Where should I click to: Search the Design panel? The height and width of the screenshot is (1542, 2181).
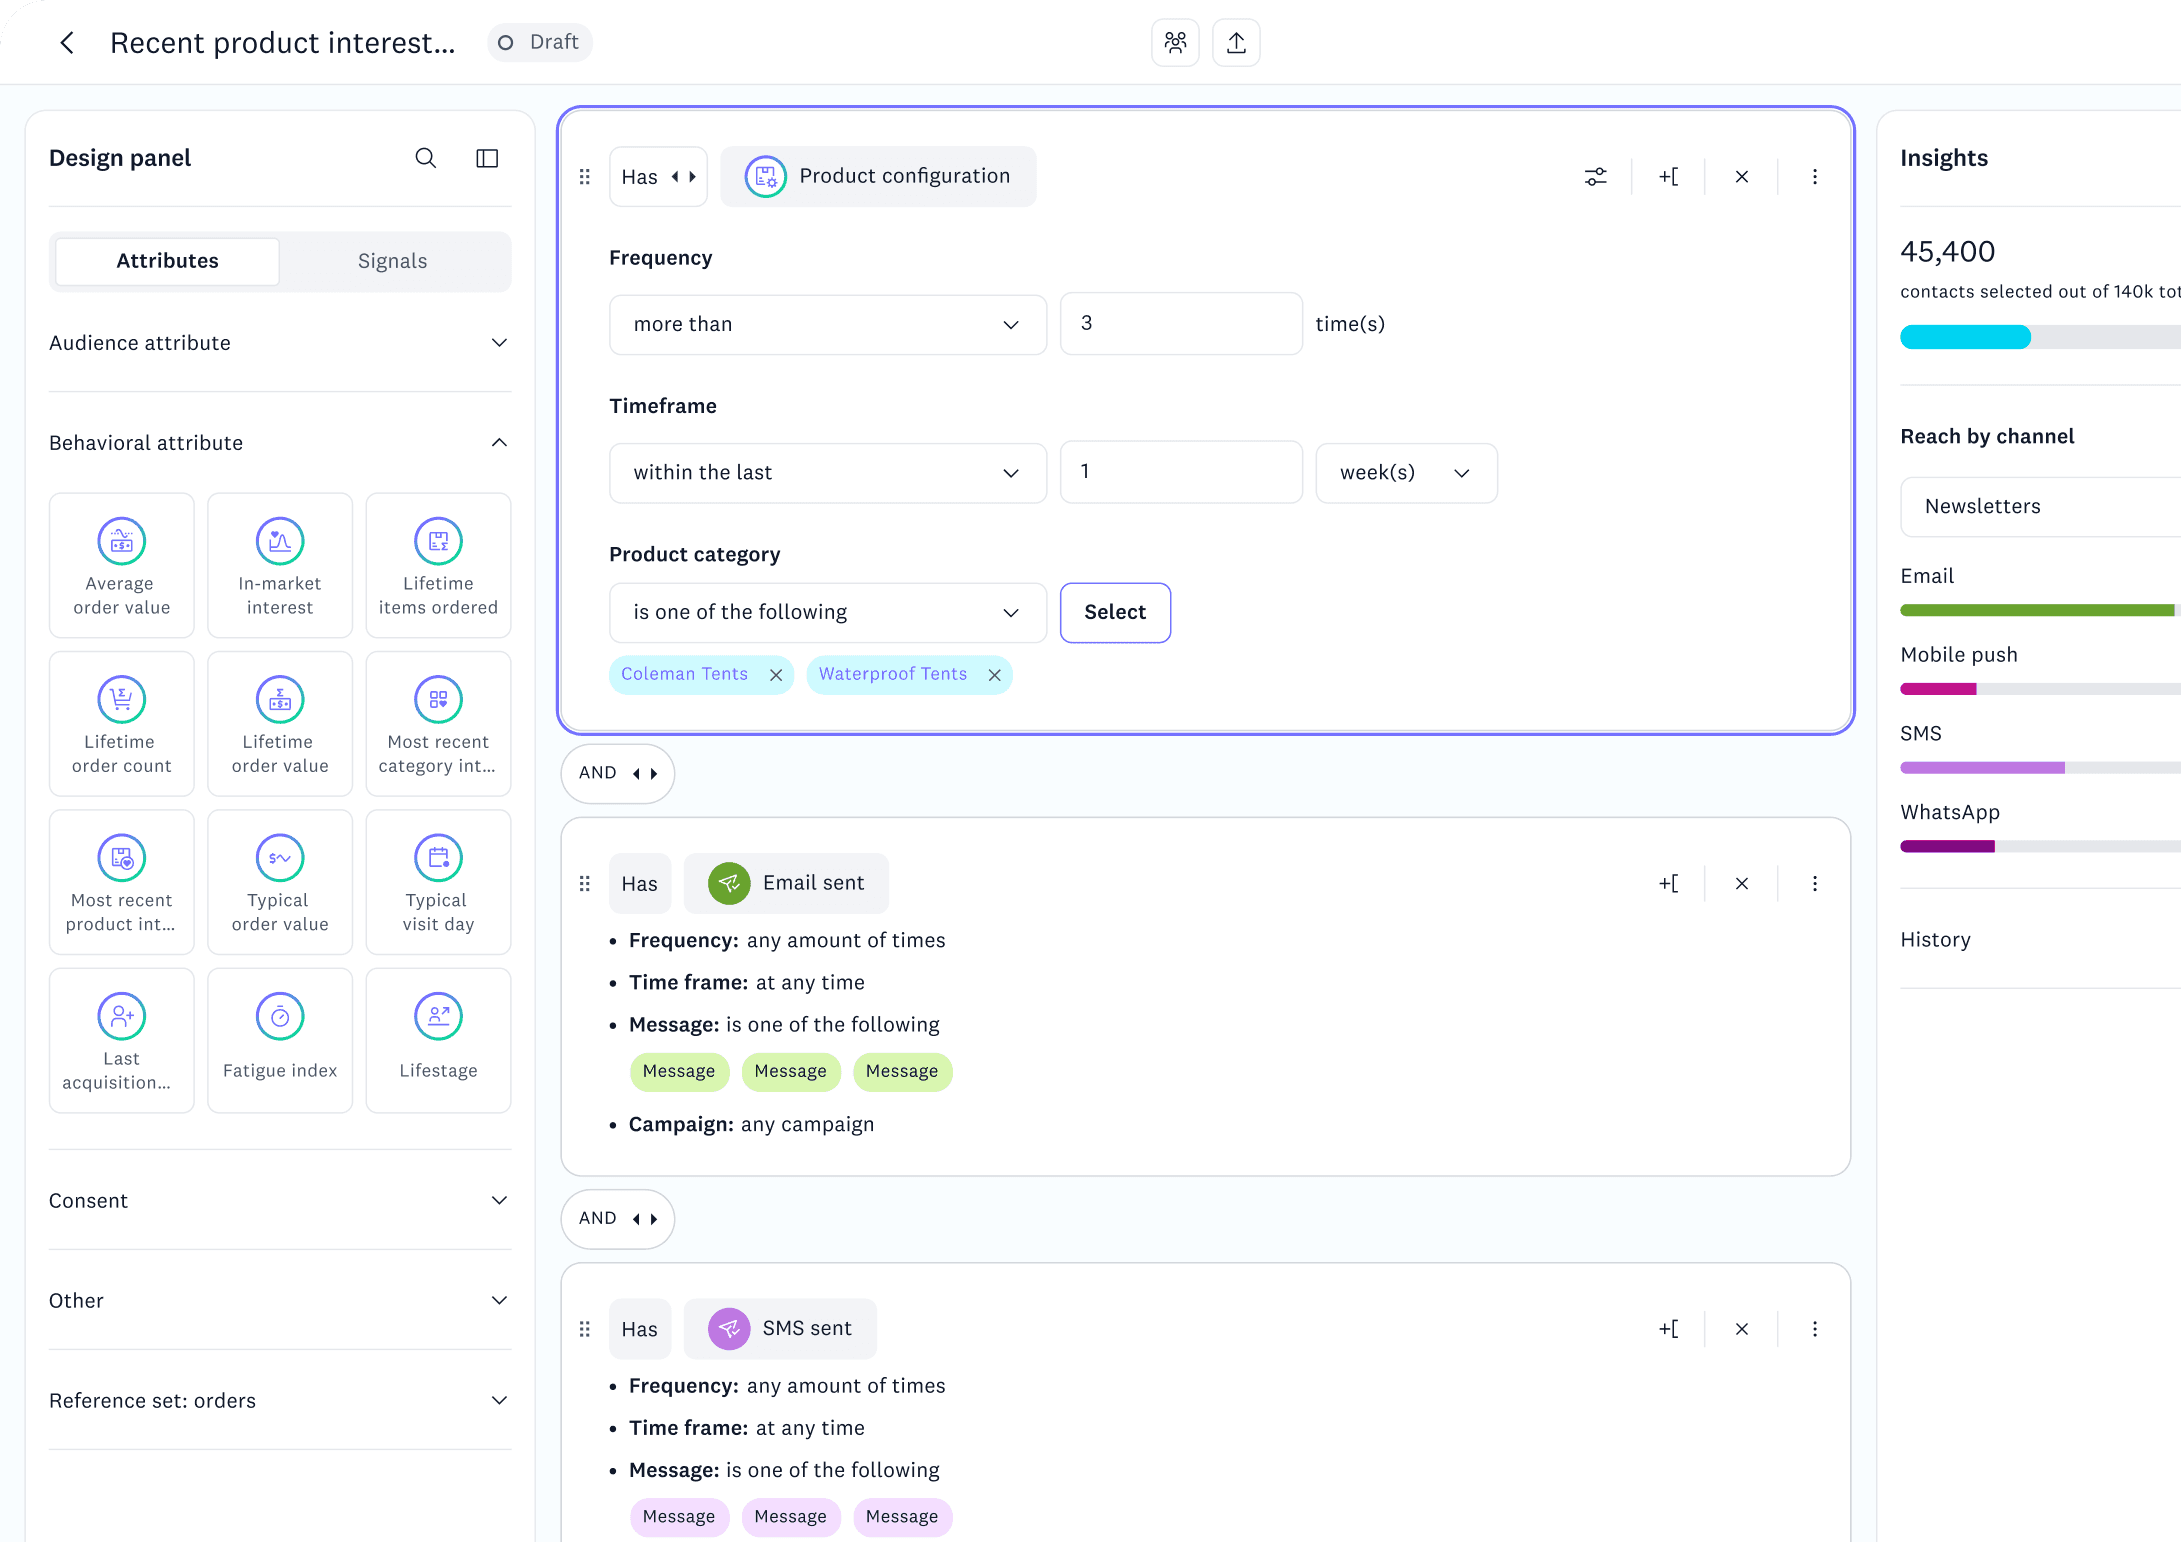click(426, 158)
